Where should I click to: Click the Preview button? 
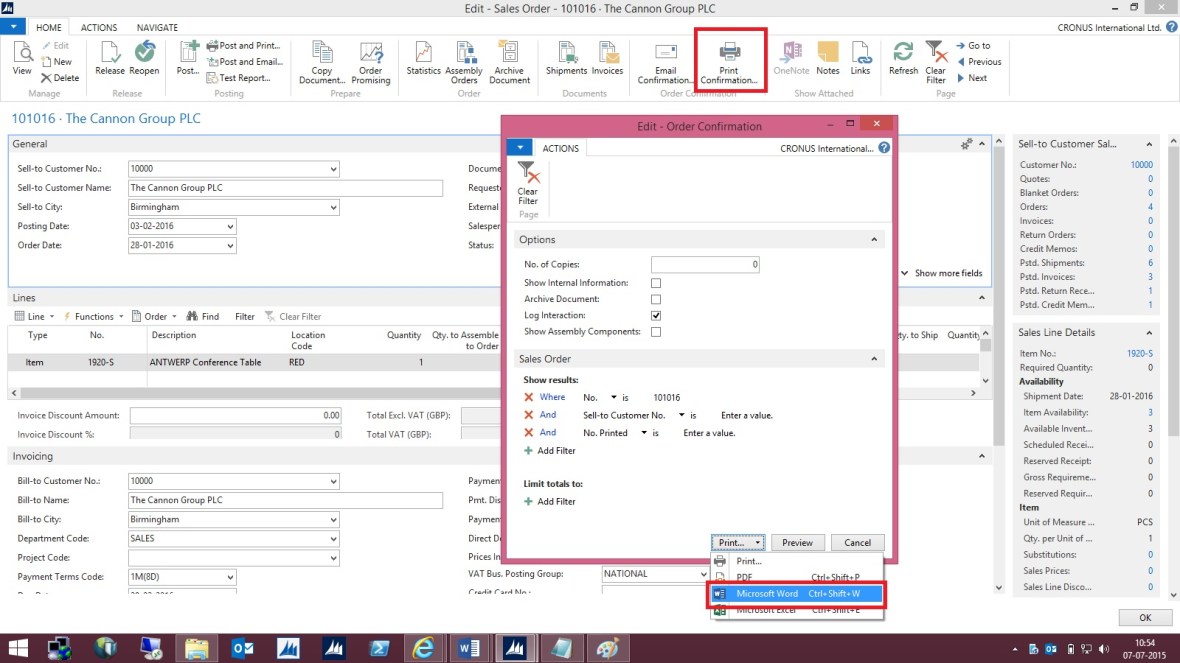click(797, 542)
